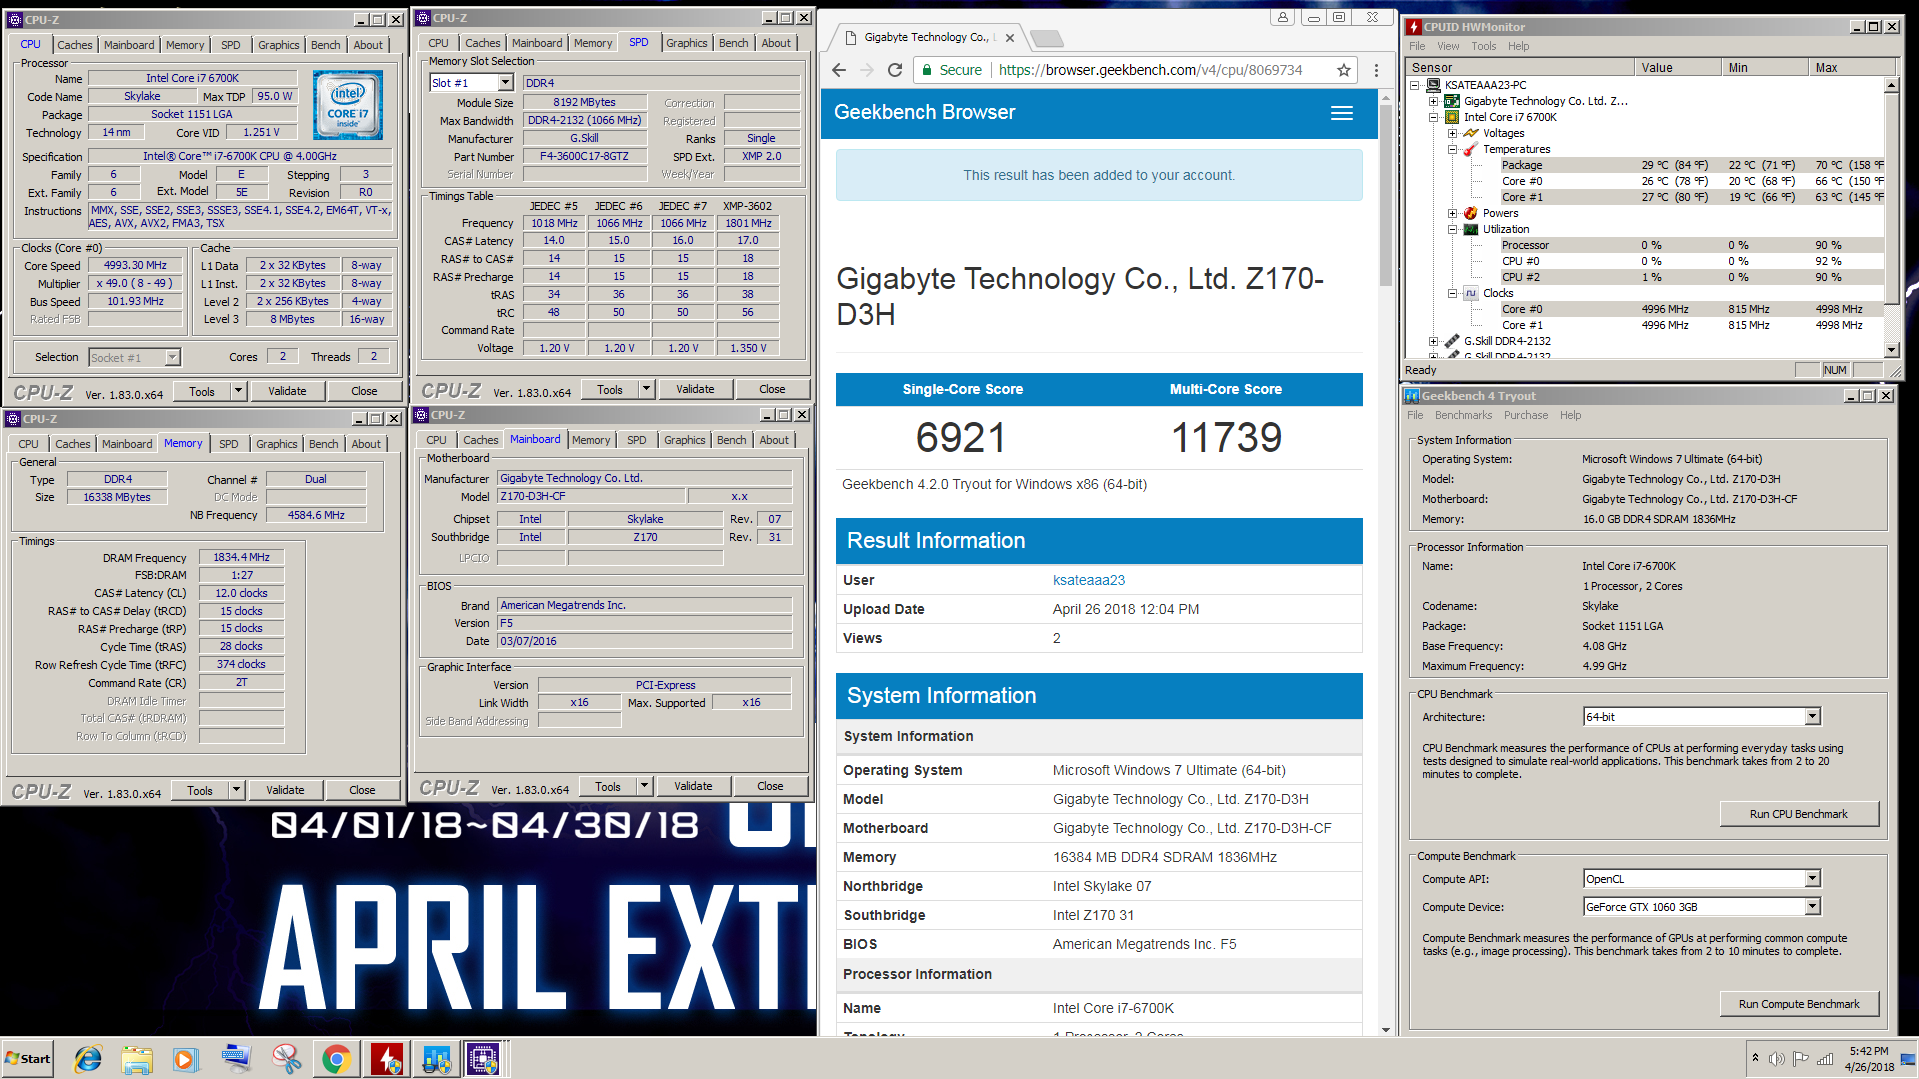Screen dimensions: 1919x1079
Task: Click the Chrome address bar URL
Action: coord(1150,70)
